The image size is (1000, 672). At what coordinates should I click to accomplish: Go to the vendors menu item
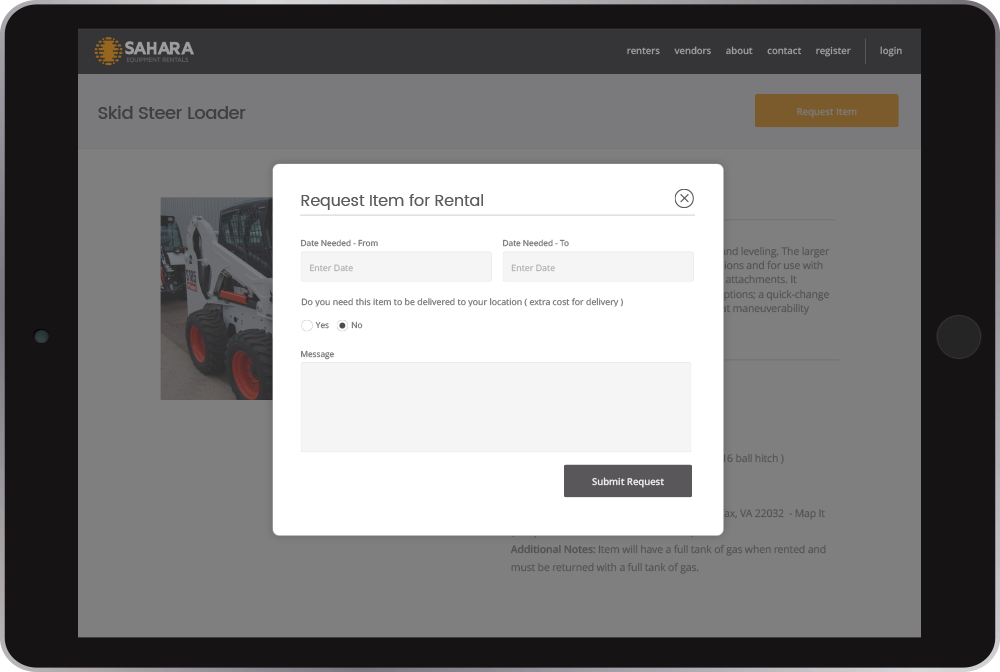coord(692,51)
